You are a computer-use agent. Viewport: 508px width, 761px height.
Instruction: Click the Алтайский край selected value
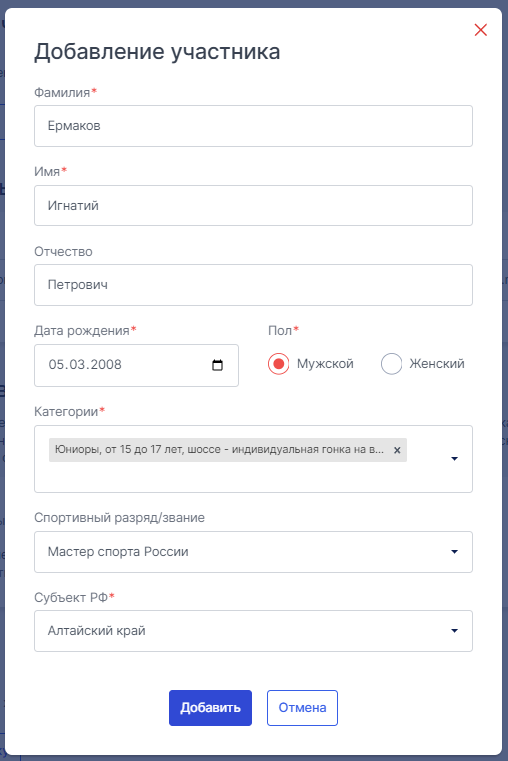pyautogui.click(x=97, y=631)
